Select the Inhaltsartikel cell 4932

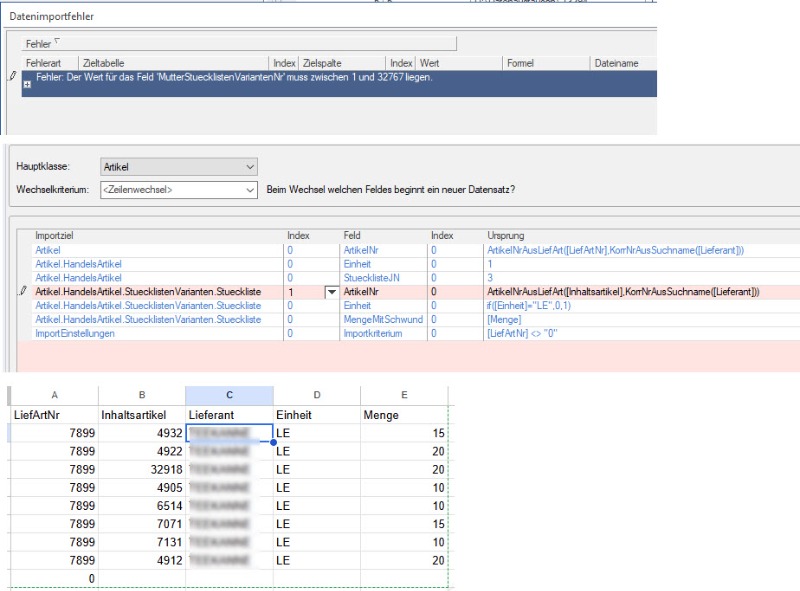pyautogui.click(x=142, y=433)
